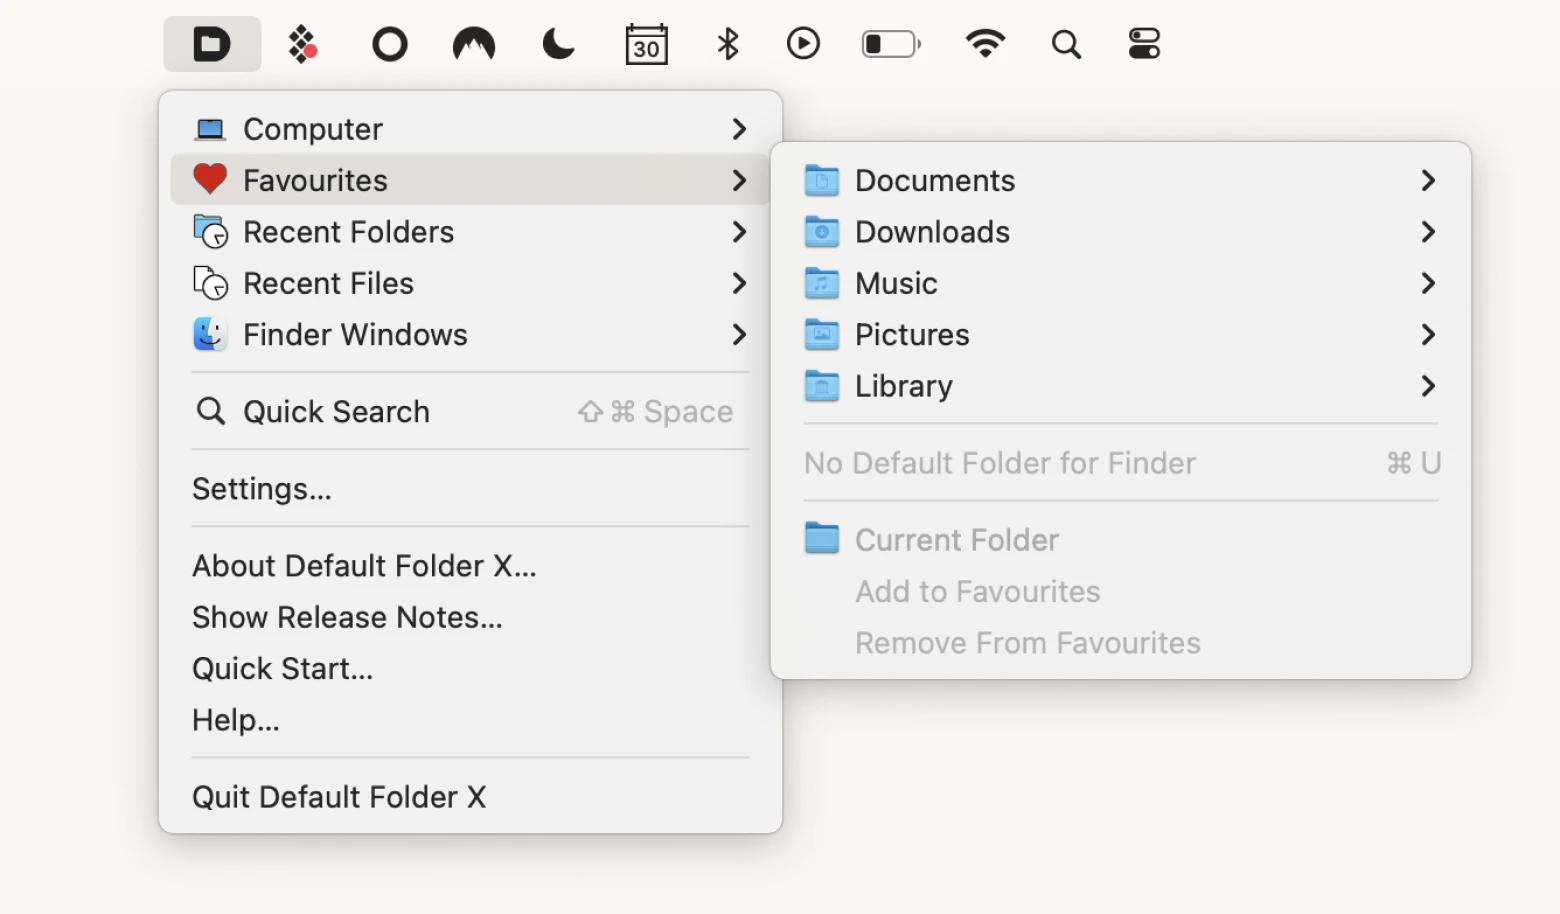Click the Quick Search magnifier icon
This screenshot has height=914, width=1560.
(210, 411)
